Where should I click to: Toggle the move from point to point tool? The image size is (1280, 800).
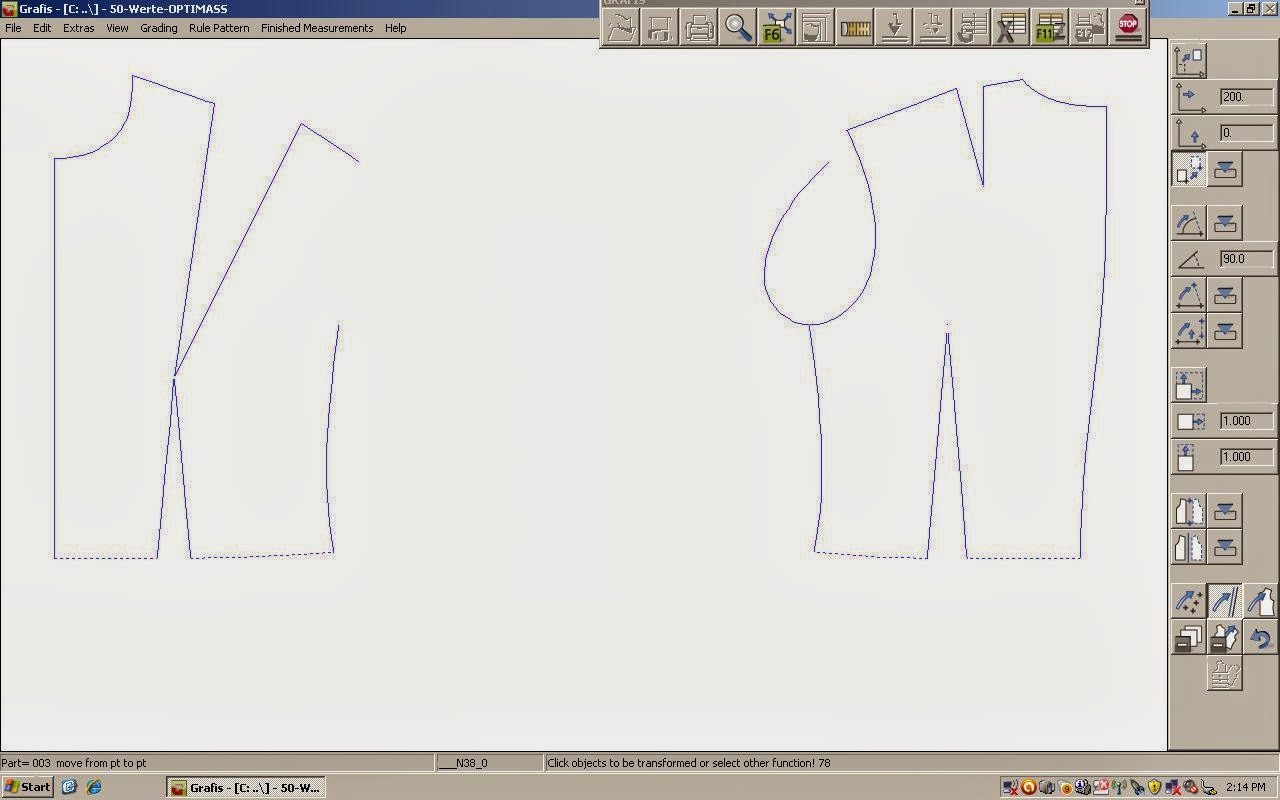point(1189,170)
